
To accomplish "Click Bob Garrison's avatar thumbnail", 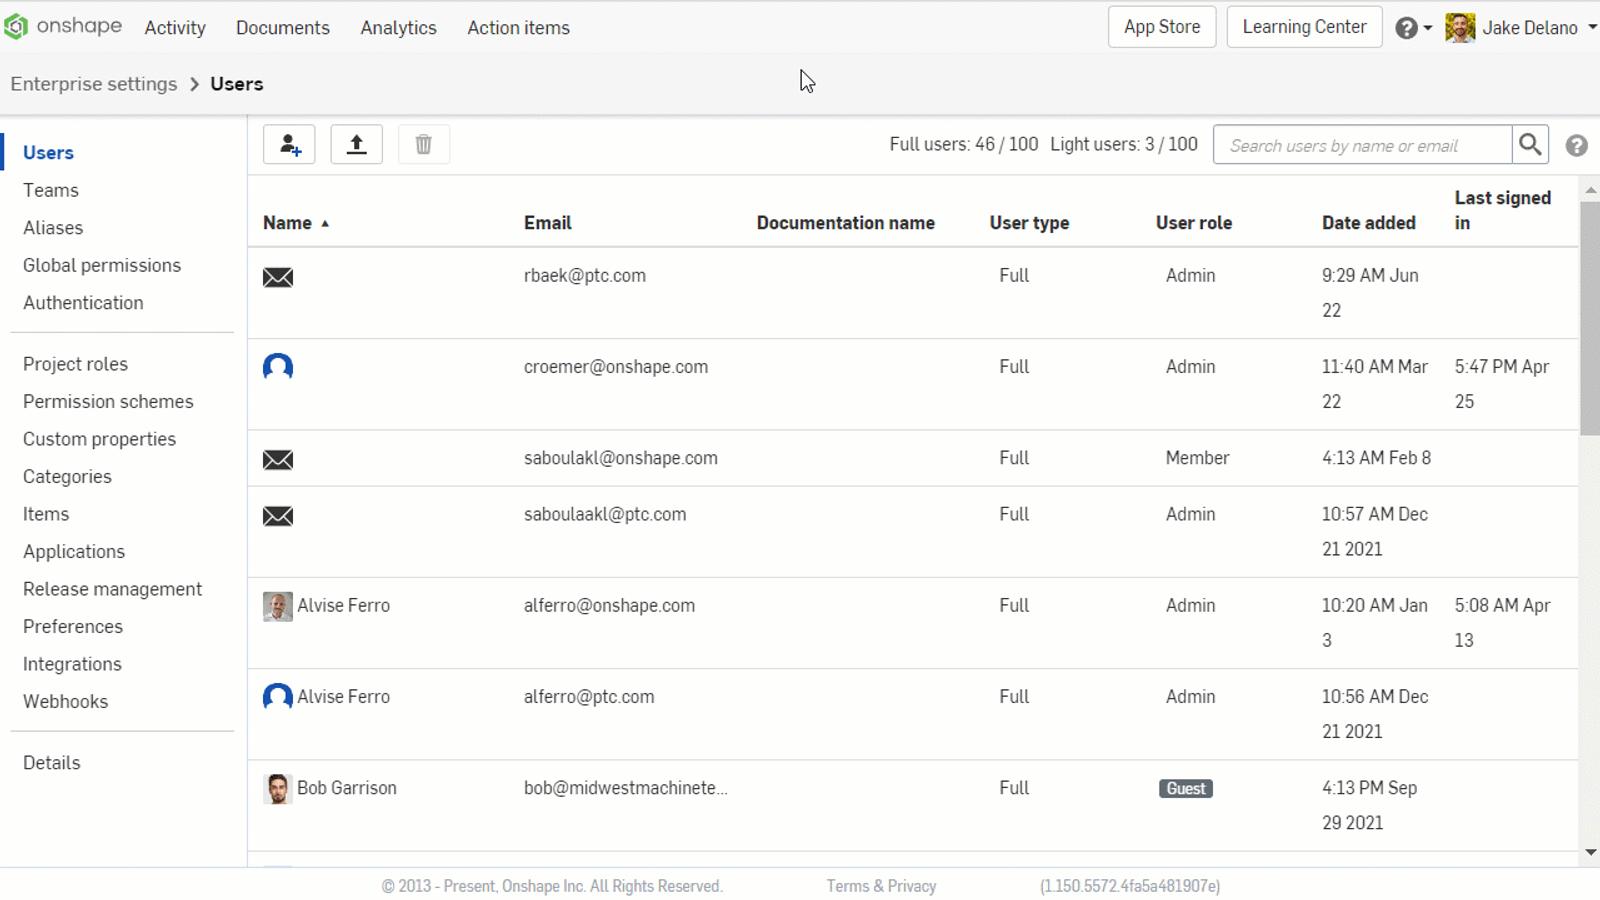I will point(277,788).
